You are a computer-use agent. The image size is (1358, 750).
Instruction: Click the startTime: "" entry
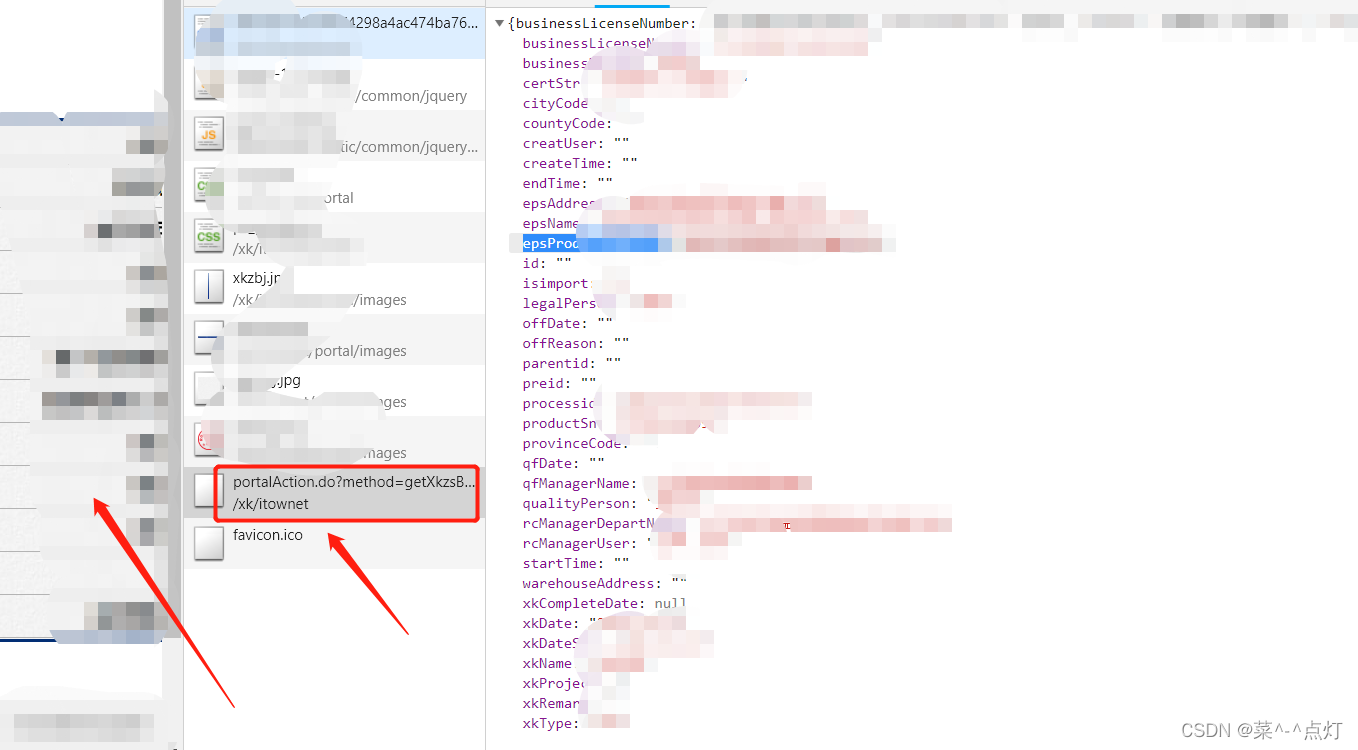pyautogui.click(x=576, y=563)
